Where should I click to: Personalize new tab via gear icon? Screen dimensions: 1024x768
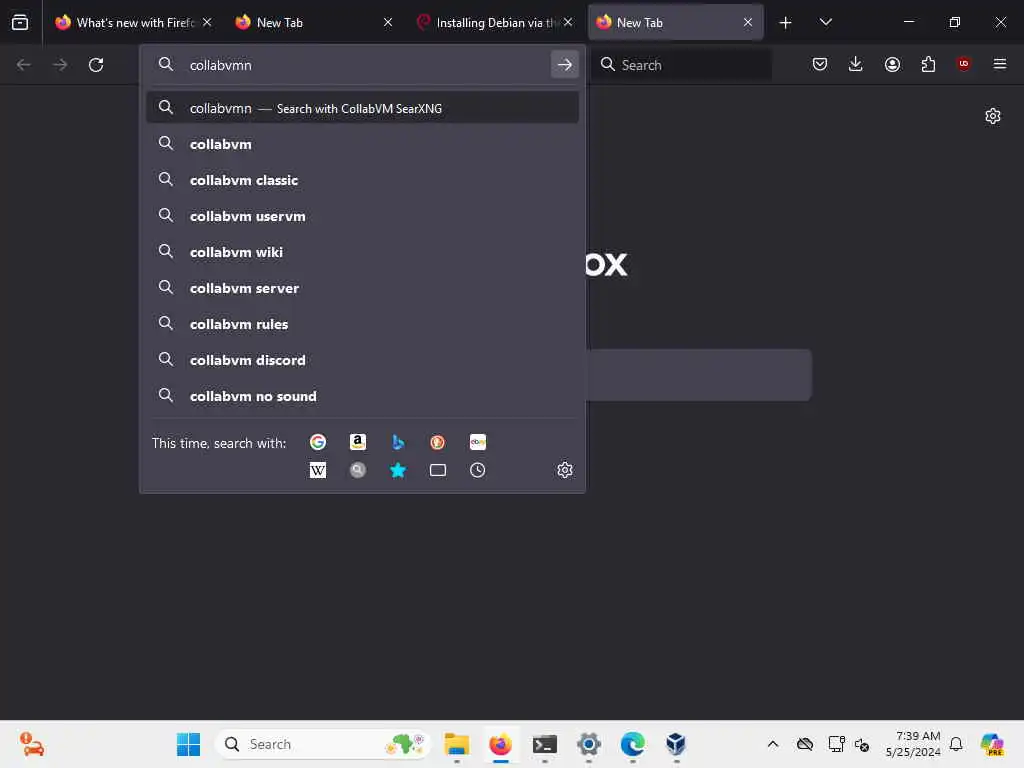993,116
